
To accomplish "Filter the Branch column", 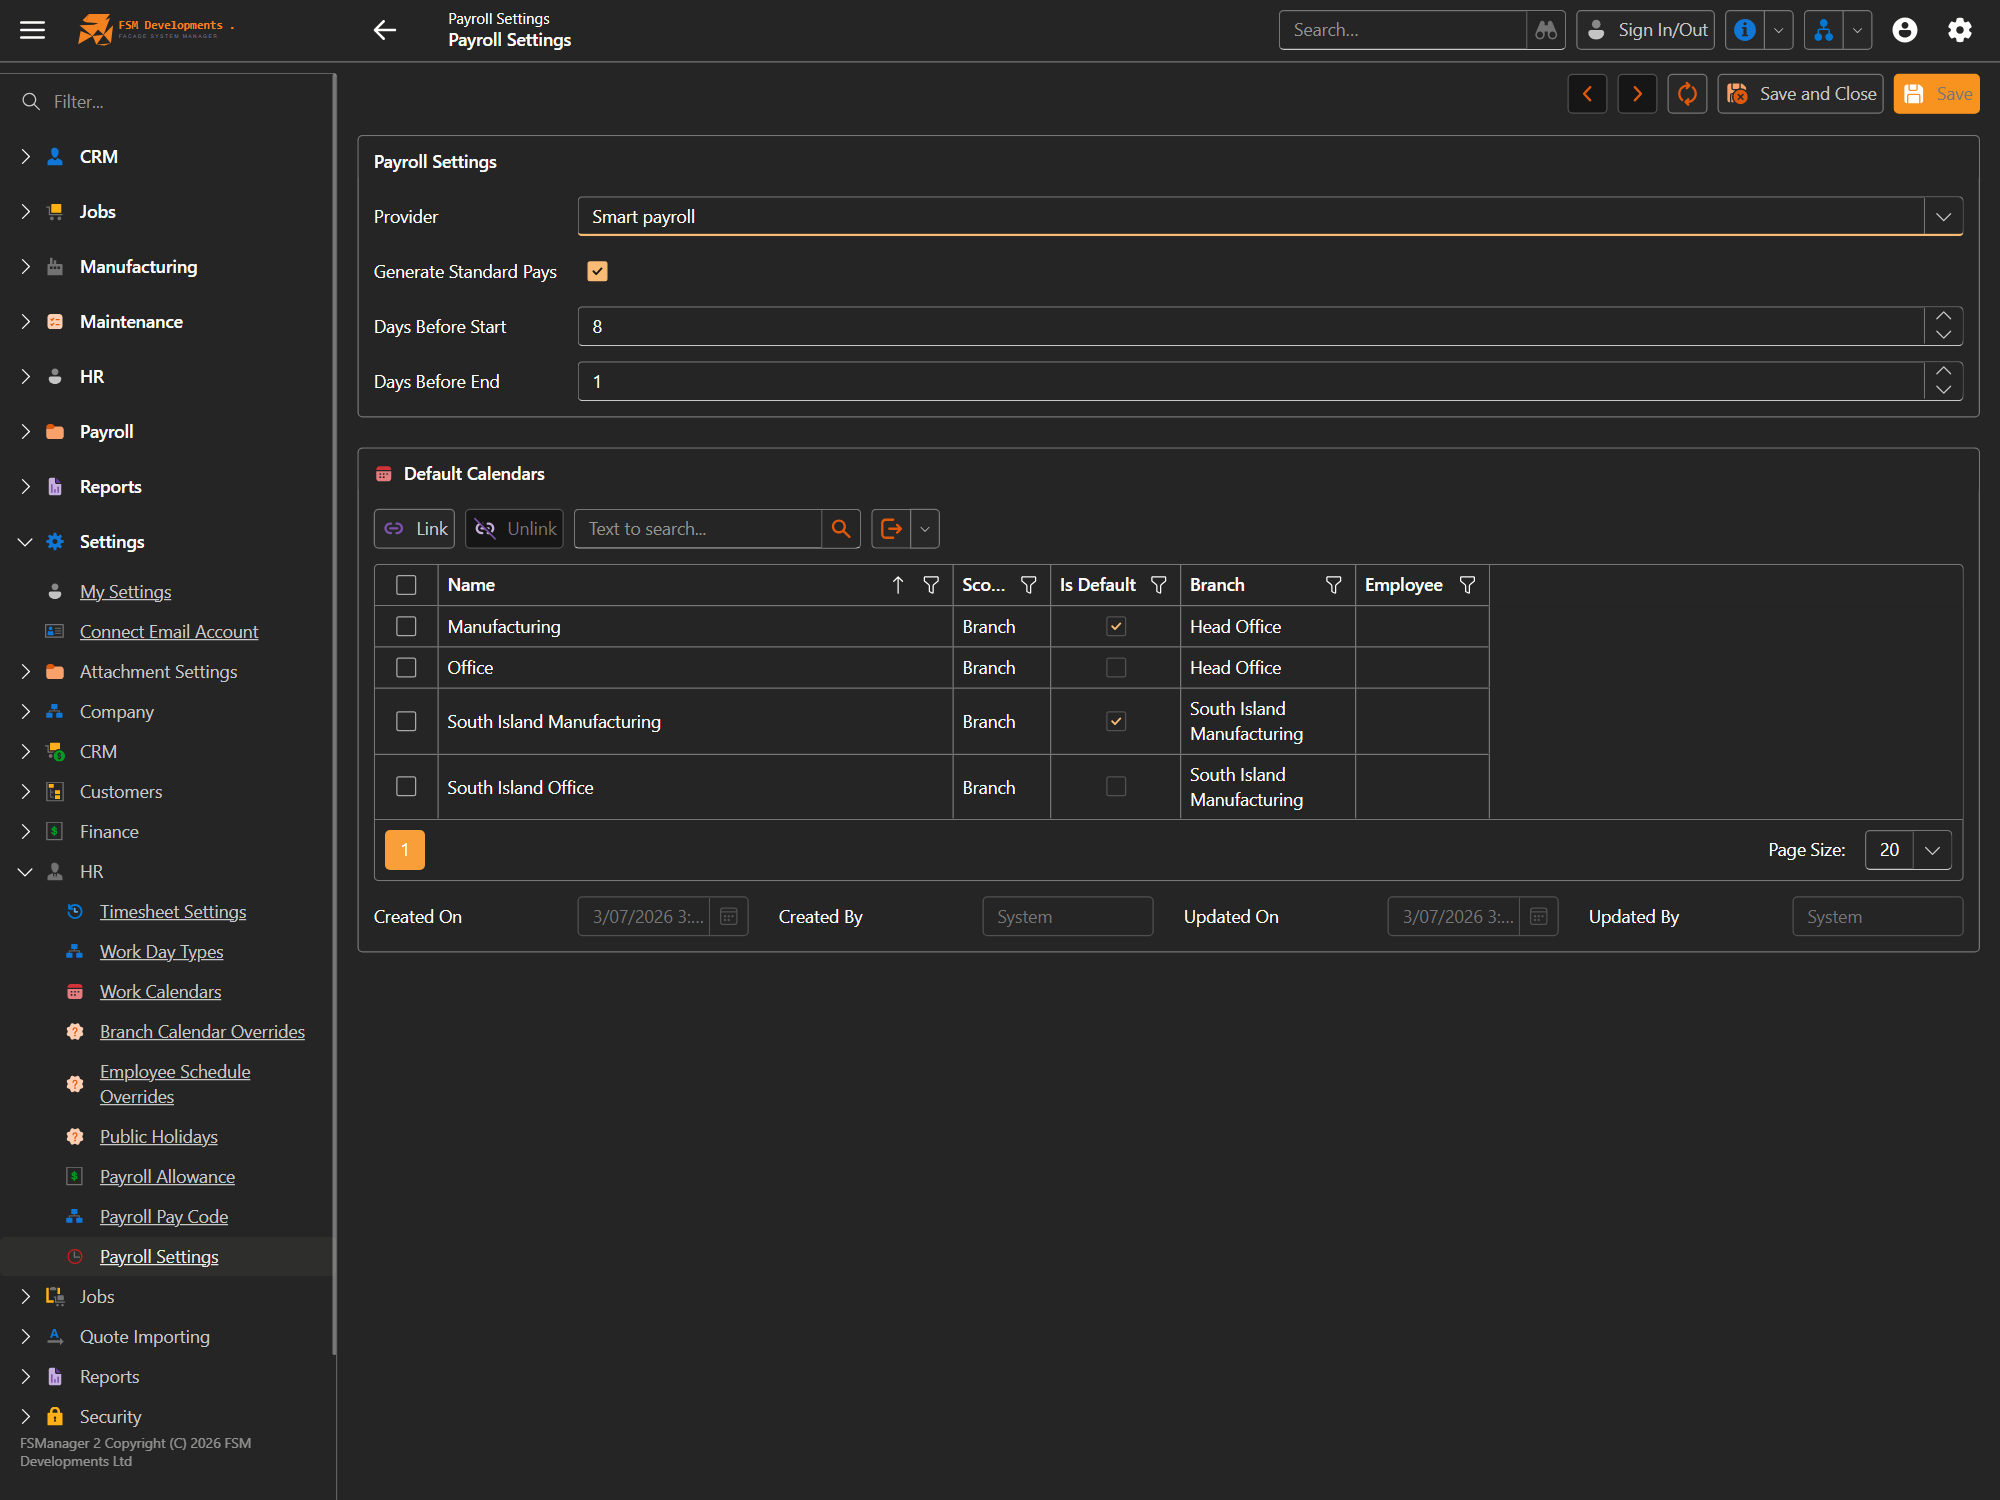I will pos(1333,585).
